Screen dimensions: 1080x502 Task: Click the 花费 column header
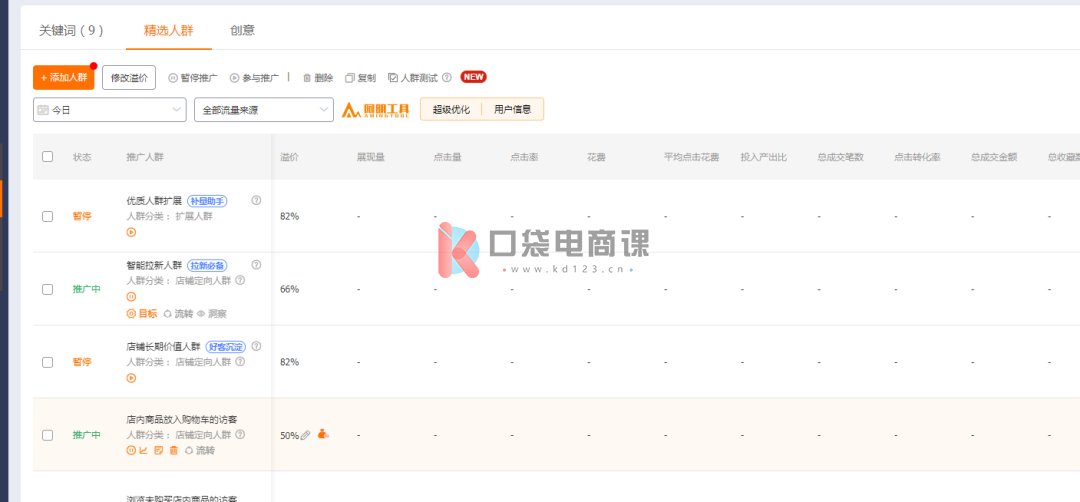(596, 157)
